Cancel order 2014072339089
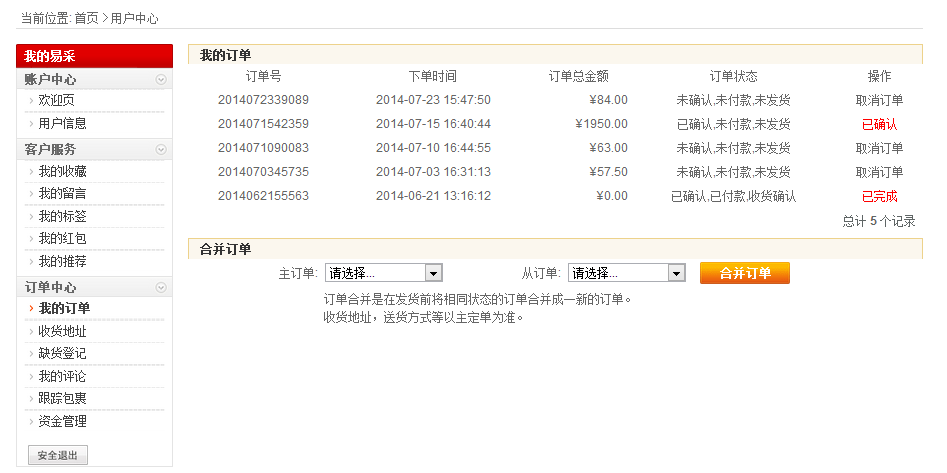Viewport: 947px width, 473px height. (x=879, y=100)
